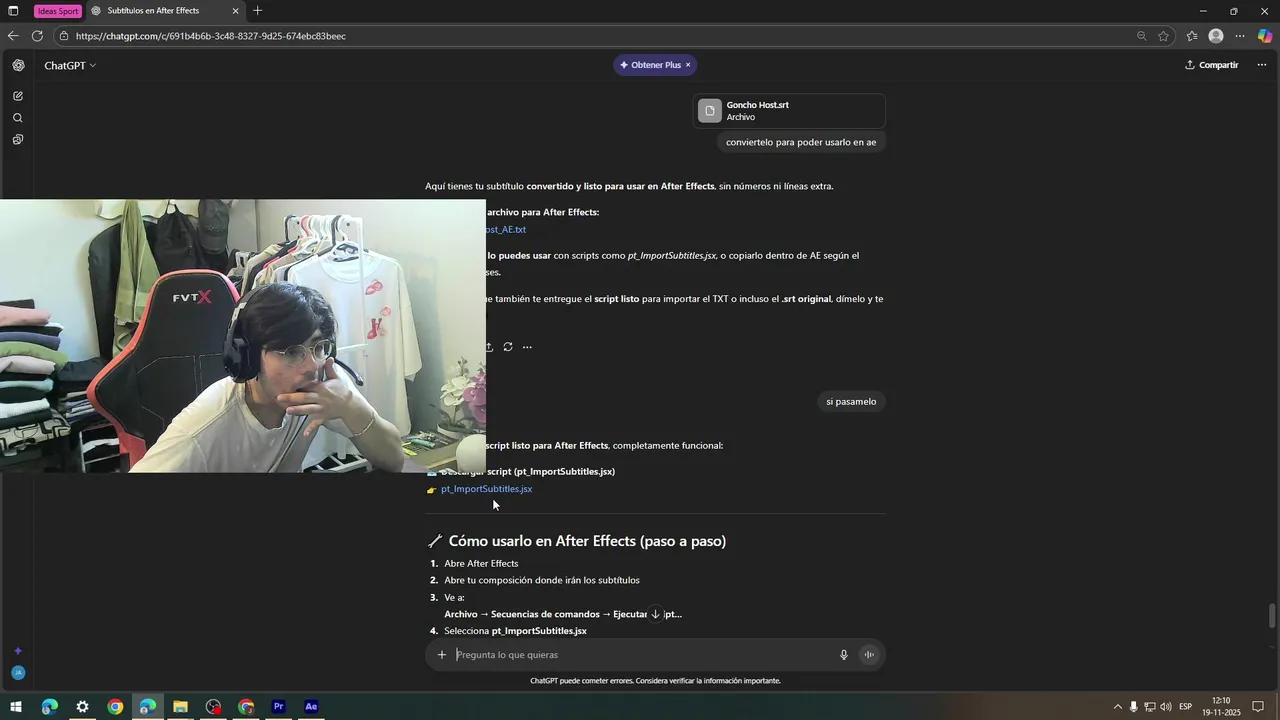Screen dimensions: 1280x720
Task: Click step 'Selecciona pt_ImportSubtitles.jsx'
Action: [515, 632]
